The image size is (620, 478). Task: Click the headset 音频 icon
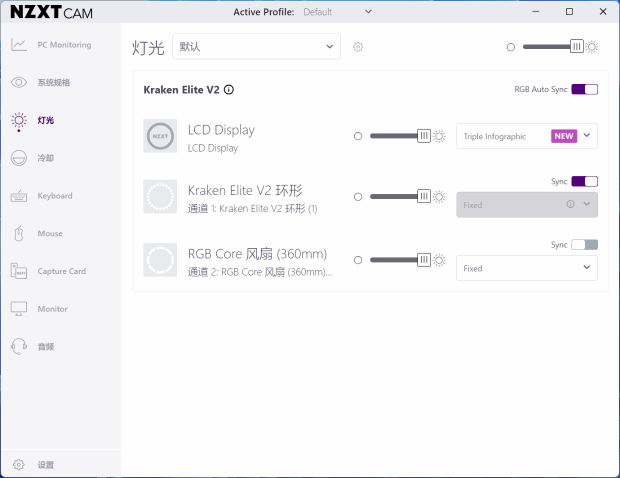19,346
